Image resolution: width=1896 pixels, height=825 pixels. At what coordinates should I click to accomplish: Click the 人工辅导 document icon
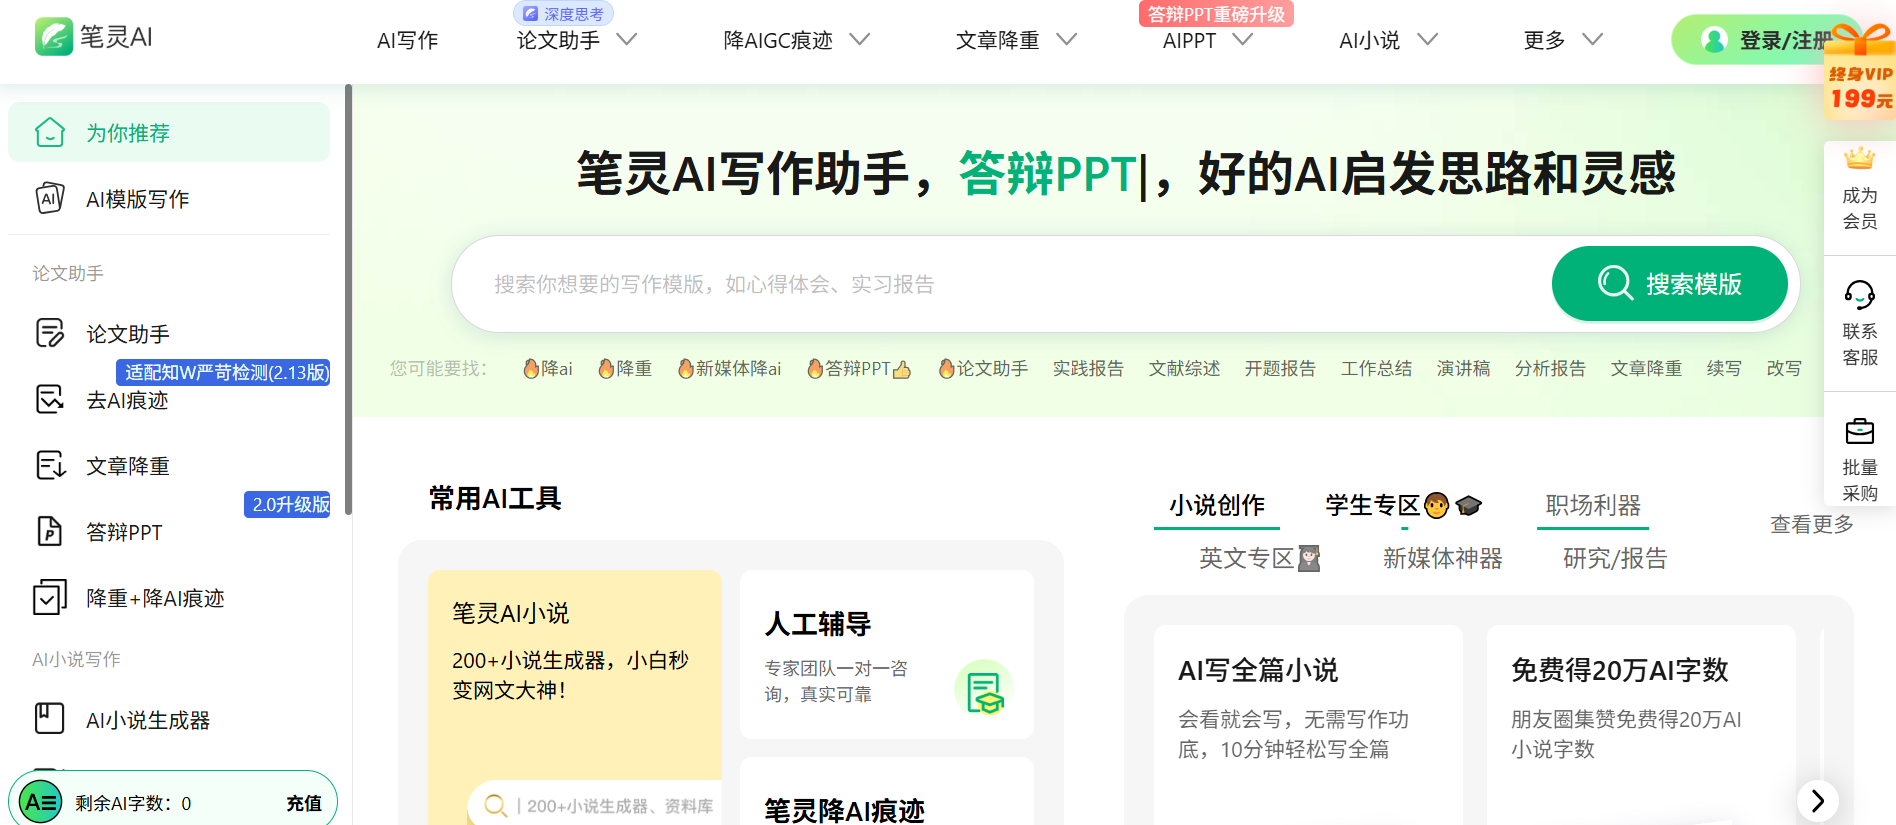point(984,688)
